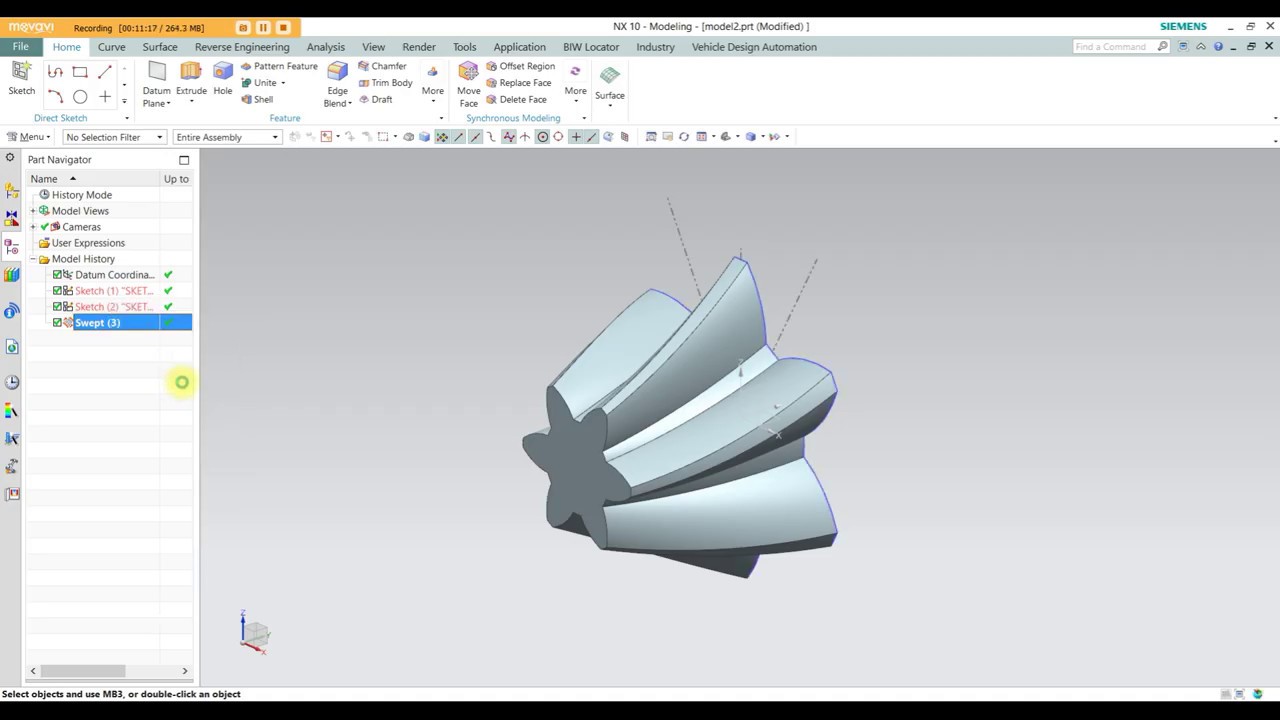
Task: Click the Pattern Feature command
Action: 279,66
